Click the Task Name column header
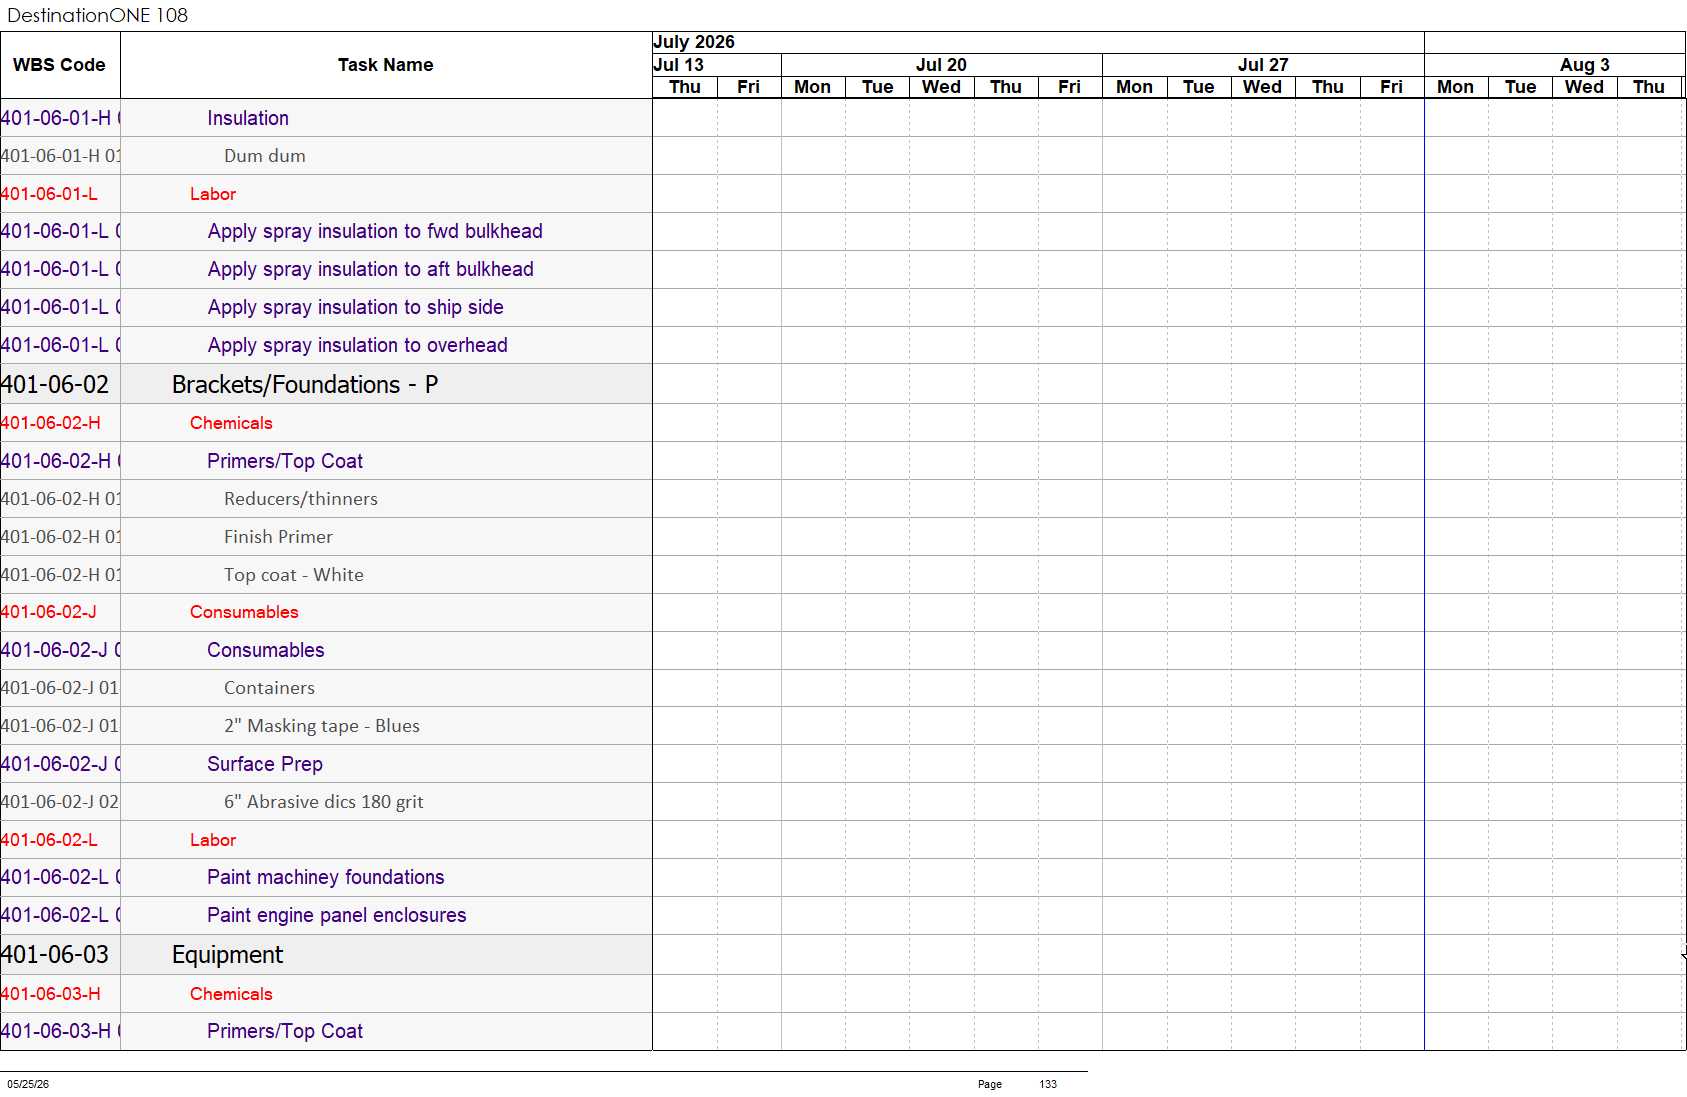This screenshot has height=1097, width=1687. click(x=385, y=65)
